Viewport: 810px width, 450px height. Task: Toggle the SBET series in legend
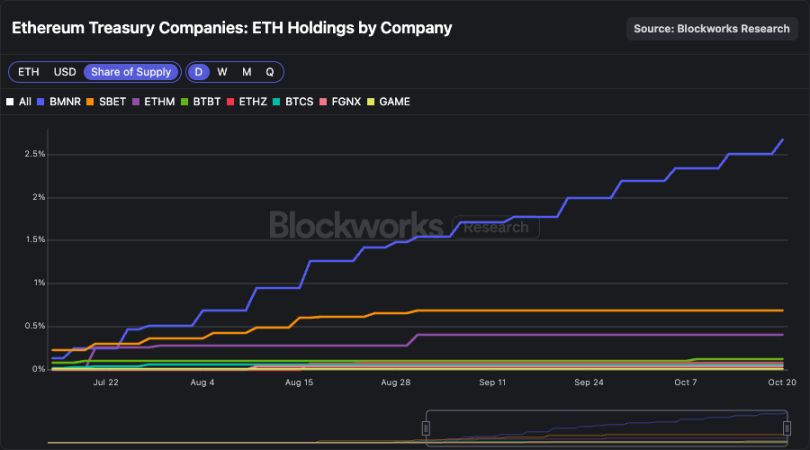point(107,101)
